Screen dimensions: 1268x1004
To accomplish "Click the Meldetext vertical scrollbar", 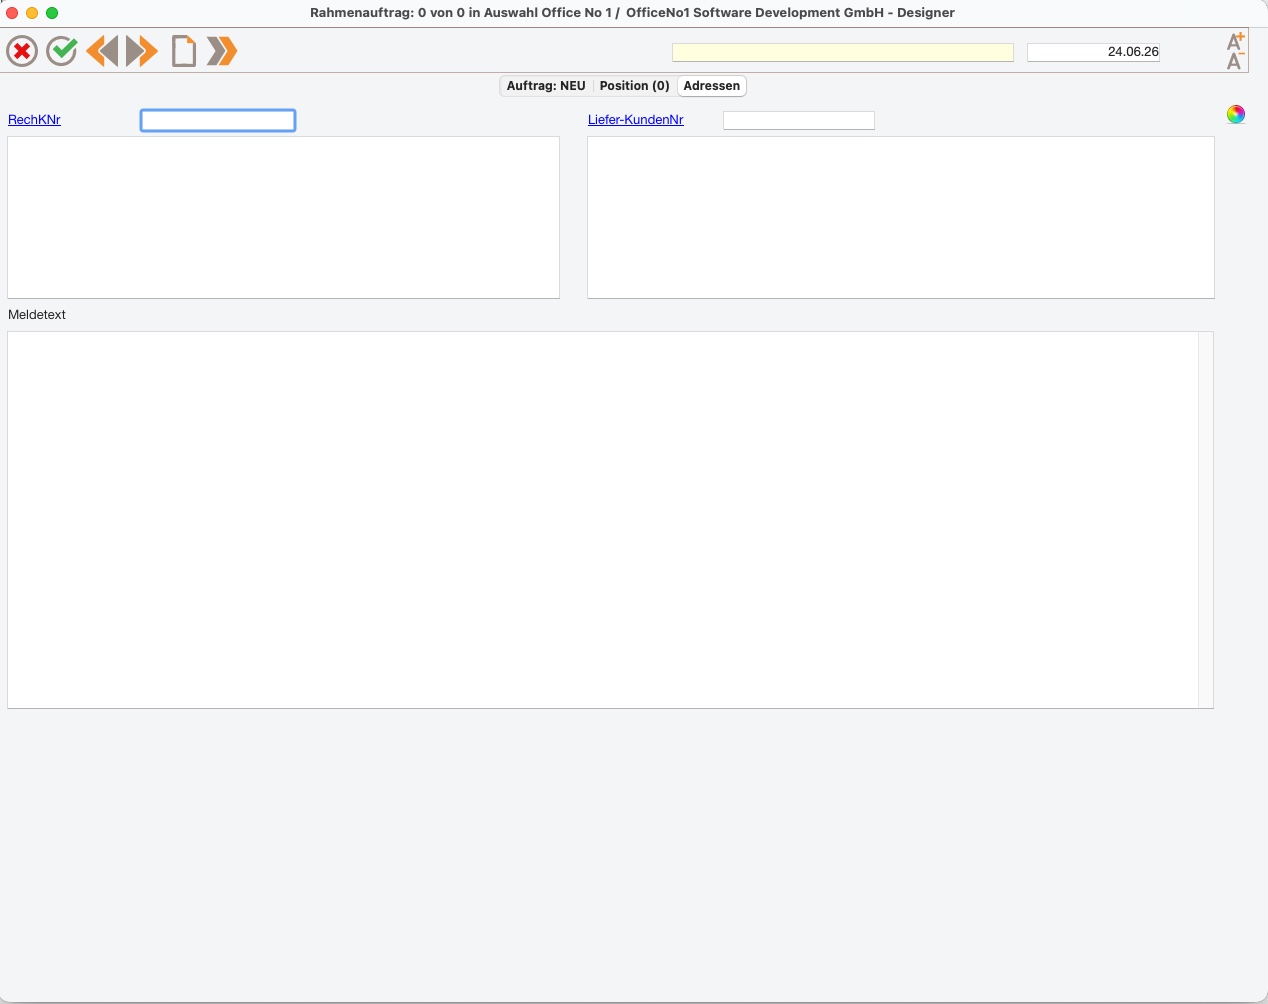I will pos(1206,520).
